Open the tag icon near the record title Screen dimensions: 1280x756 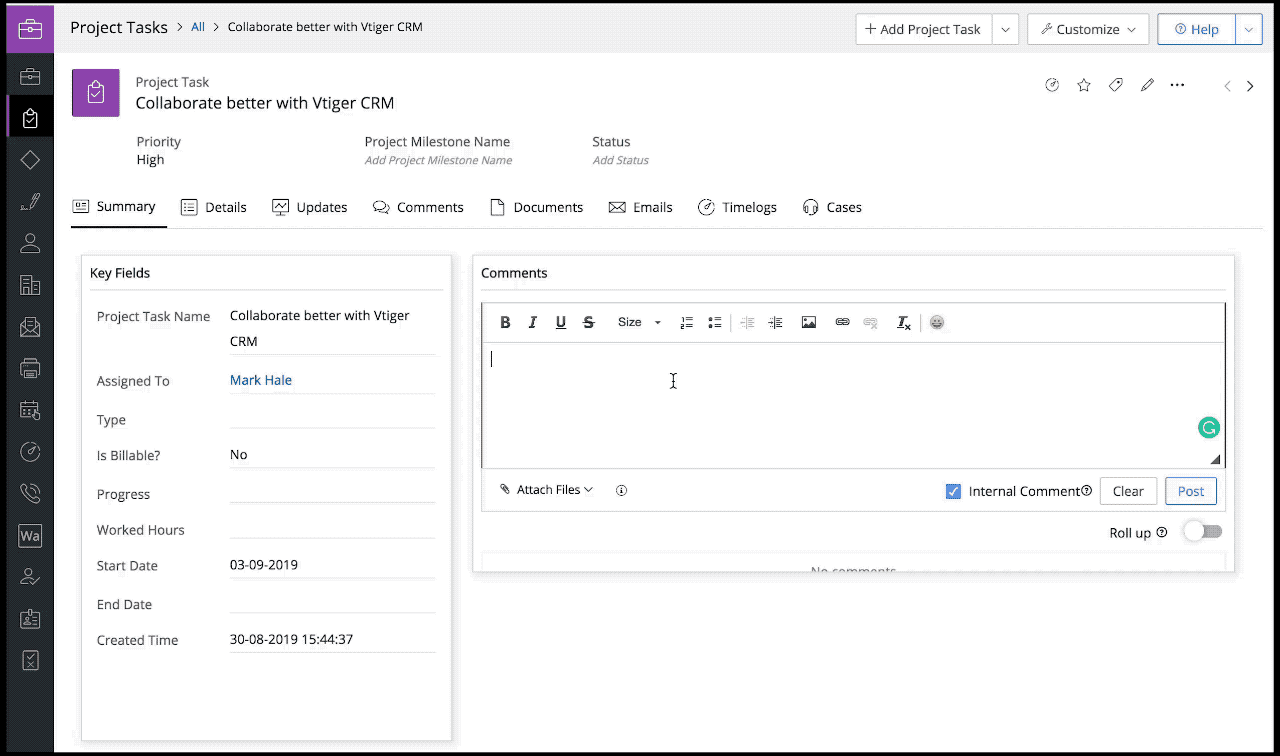[1115, 85]
